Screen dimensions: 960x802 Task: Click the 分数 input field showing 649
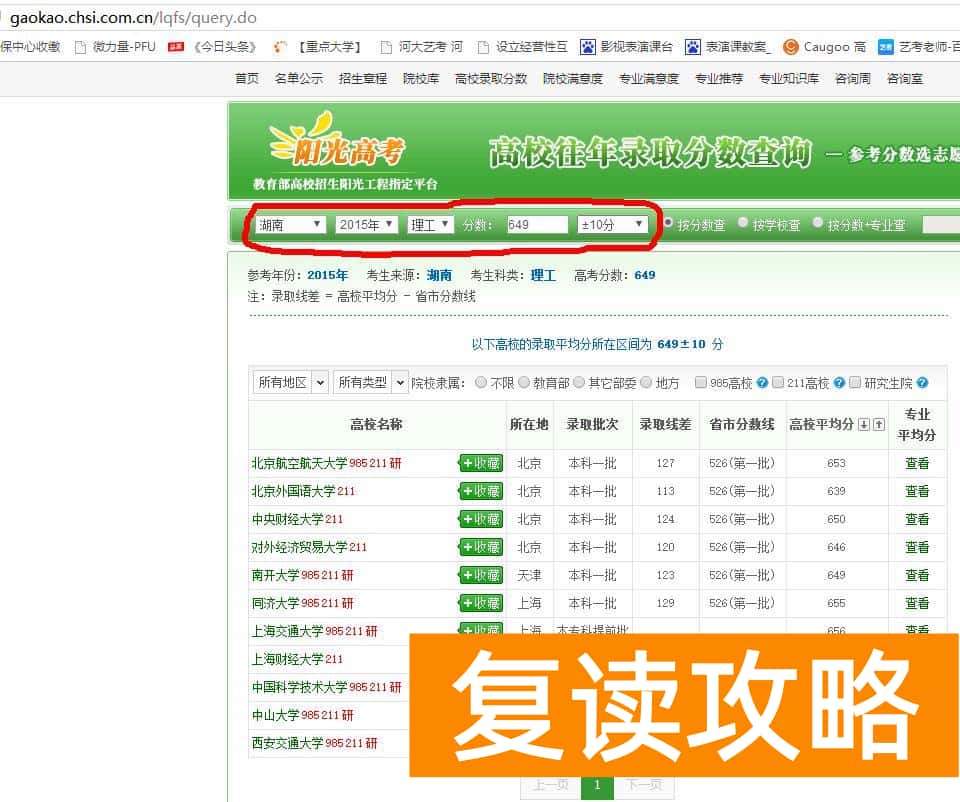(536, 224)
